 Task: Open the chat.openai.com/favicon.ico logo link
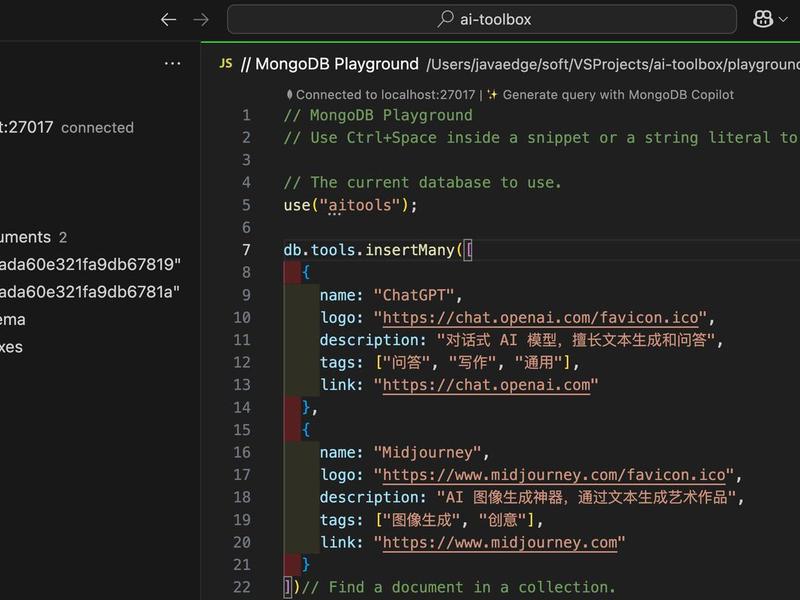pyautogui.click(x=540, y=318)
